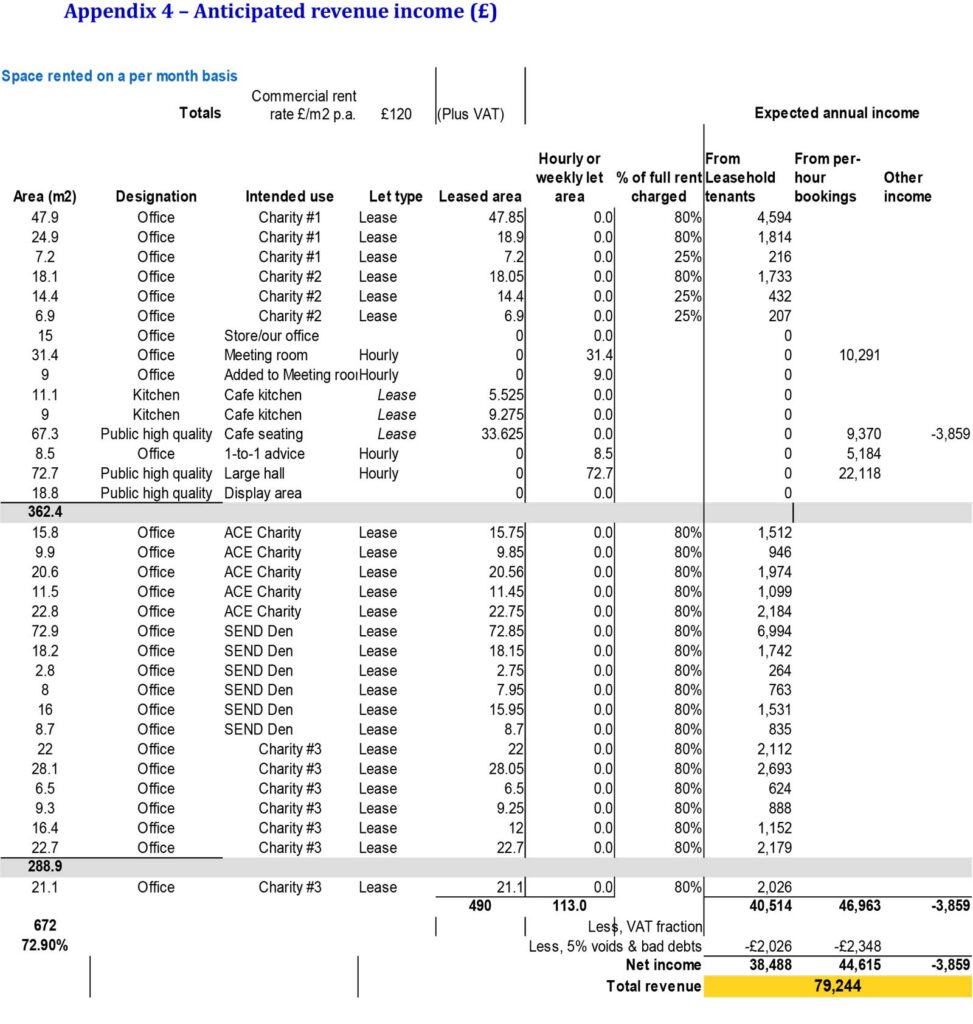Image resolution: width=973 pixels, height=1024 pixels.
Task: Click the -£2,348 voids deduction
Action: (857, 946)
